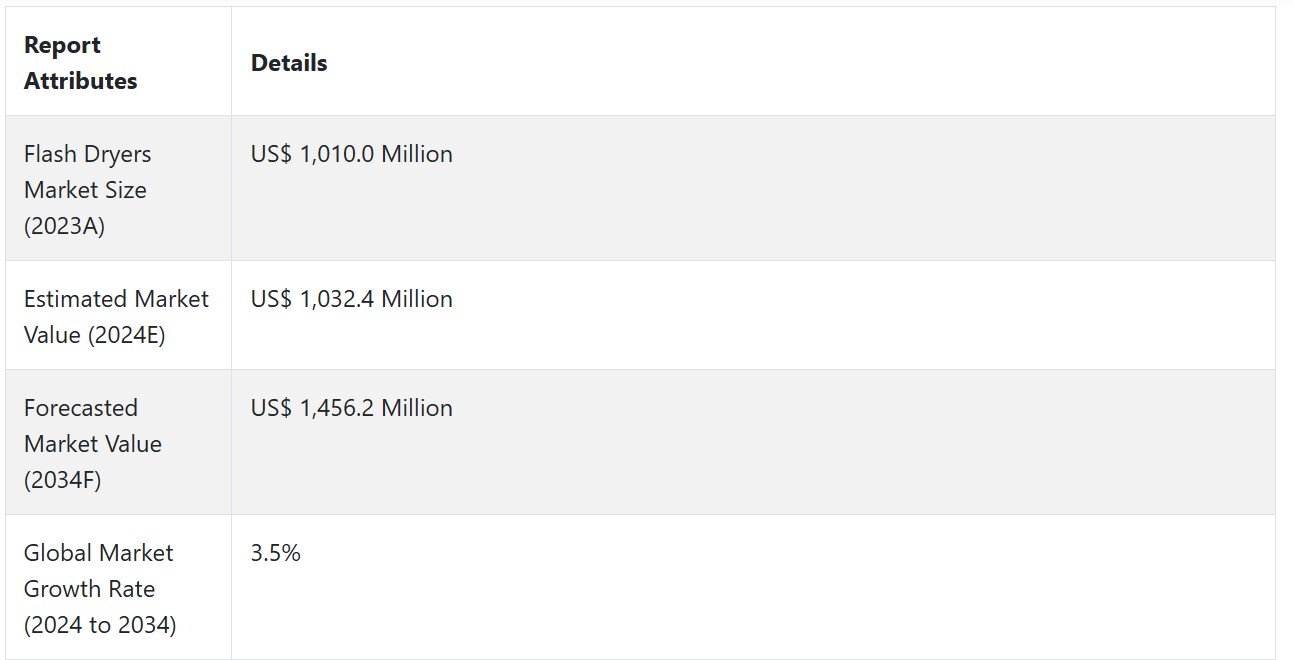Click the Flash Dryers text line

88,154
